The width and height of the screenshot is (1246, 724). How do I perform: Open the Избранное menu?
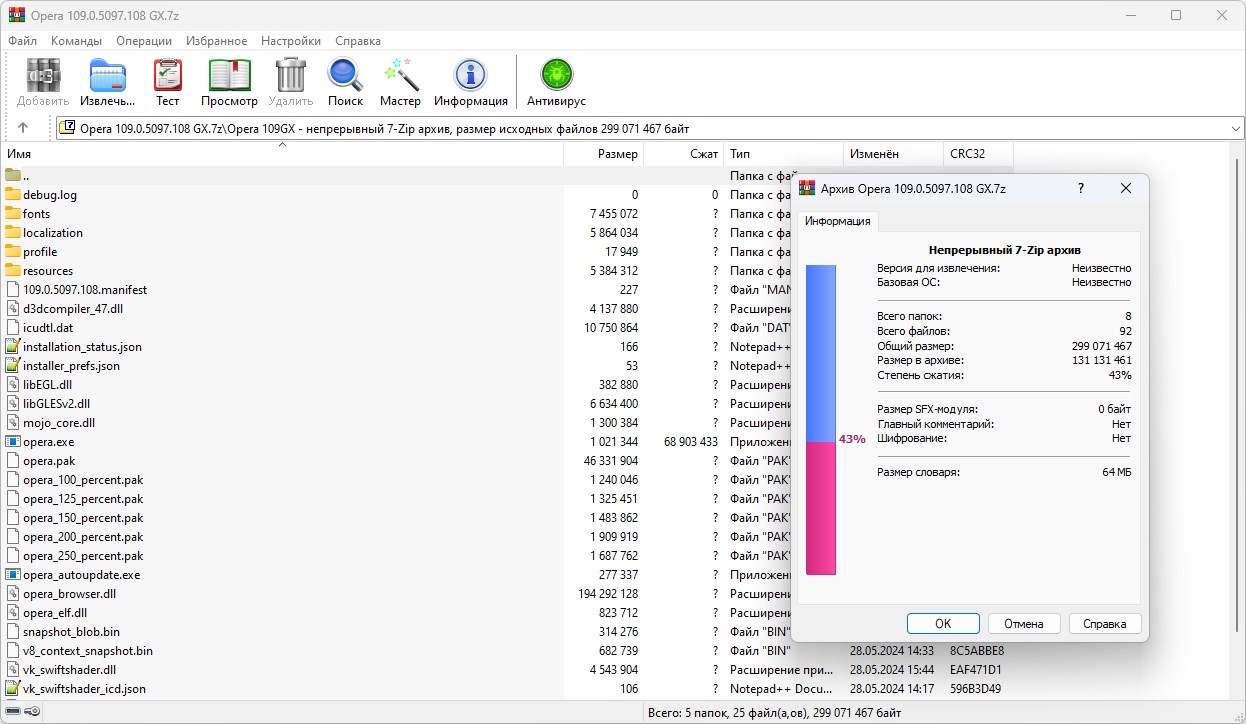point(216,41)
